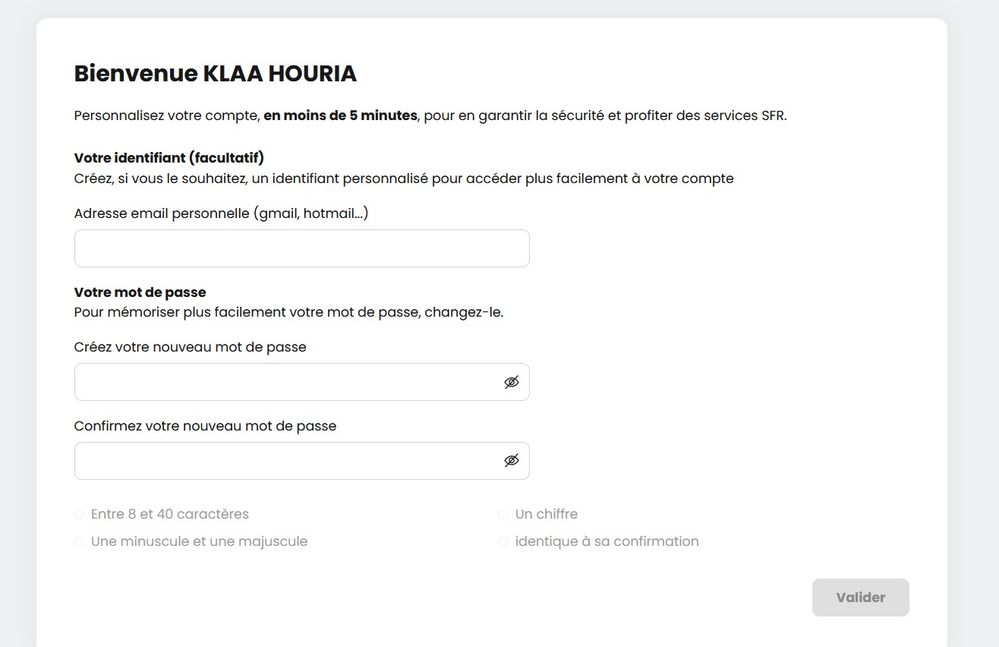
Task: Click the 'Un chiffre' rule text
Action: 546,514
